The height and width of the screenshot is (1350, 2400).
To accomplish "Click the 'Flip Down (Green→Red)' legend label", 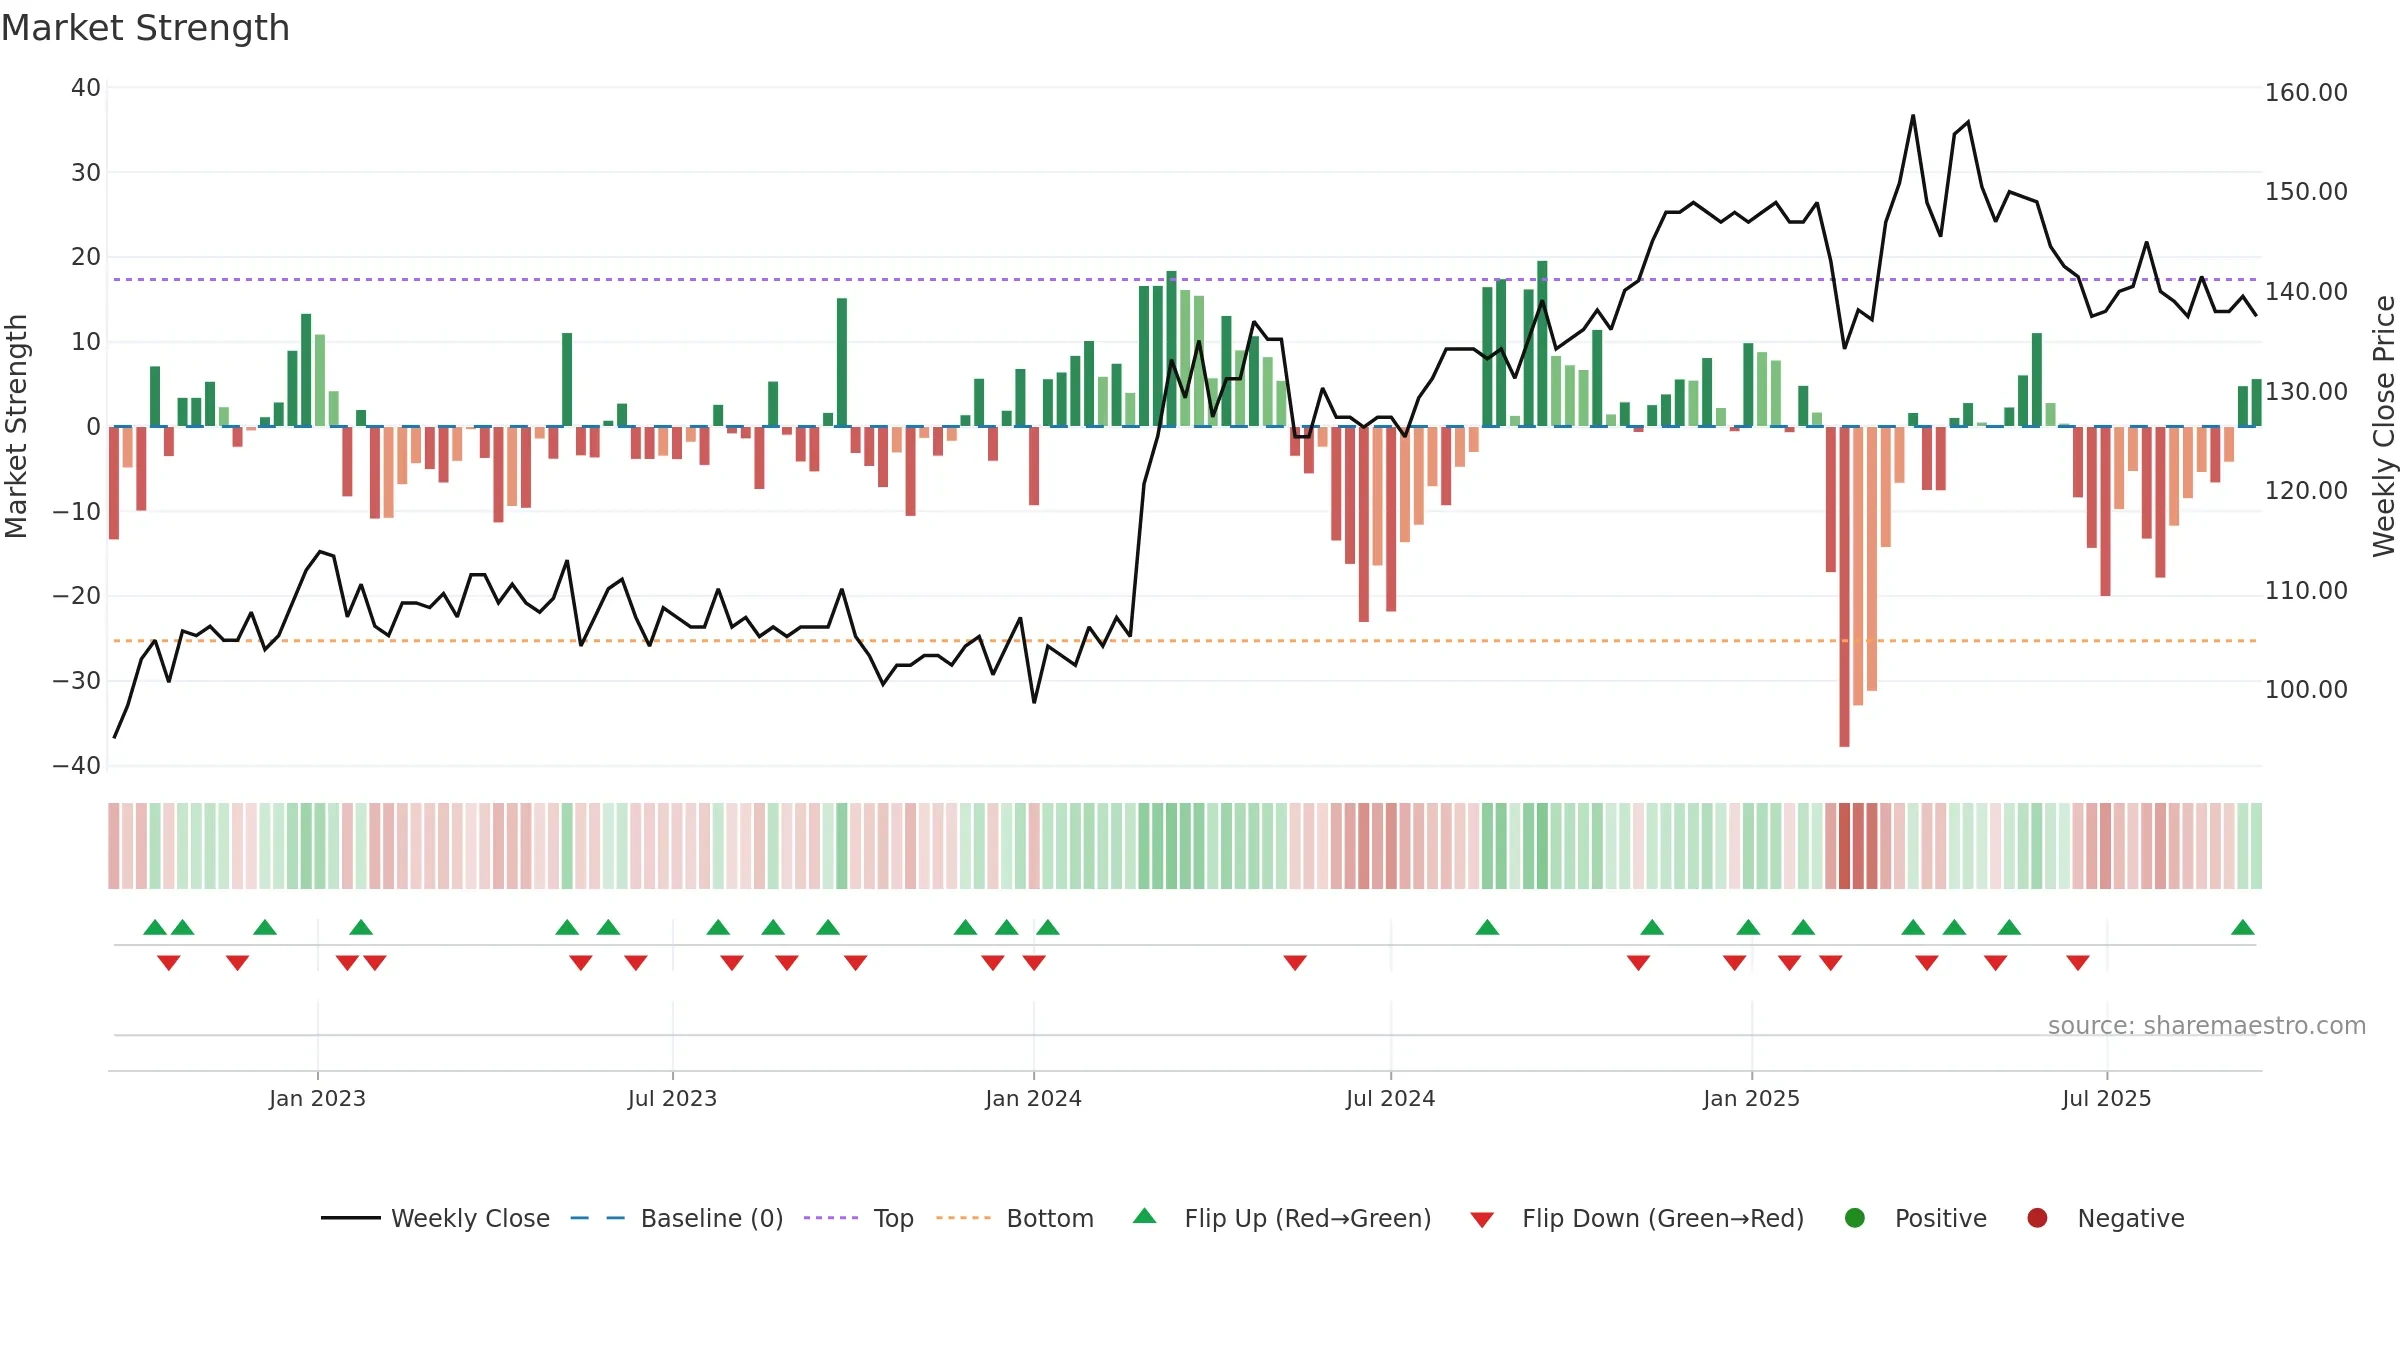I will [x=1663, y=1219].
